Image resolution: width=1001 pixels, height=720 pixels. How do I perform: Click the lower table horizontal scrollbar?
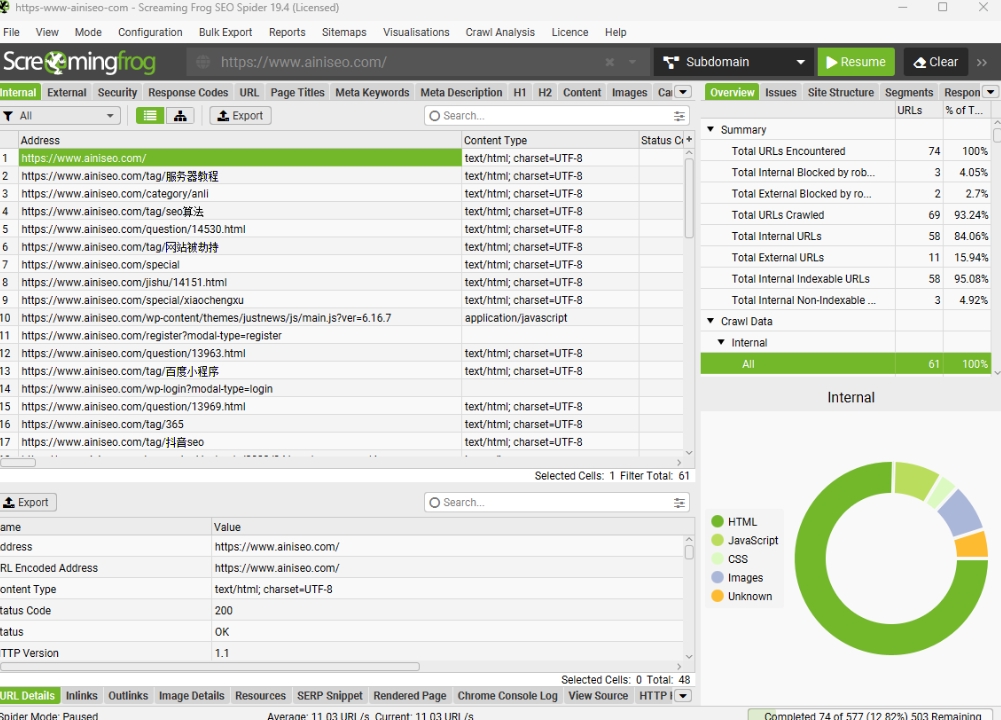(209, 666)
